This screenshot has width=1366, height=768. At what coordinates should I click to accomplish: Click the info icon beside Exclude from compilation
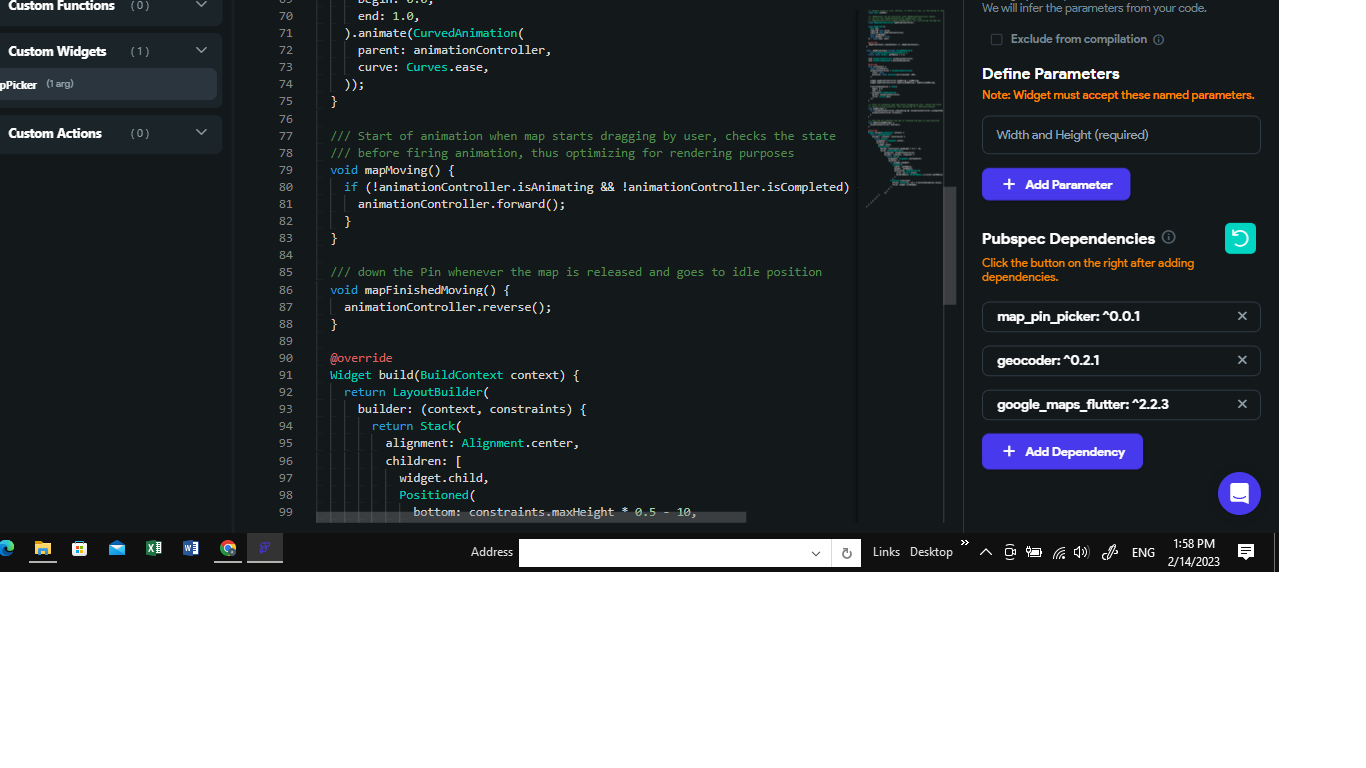[x=1158, y=38]
